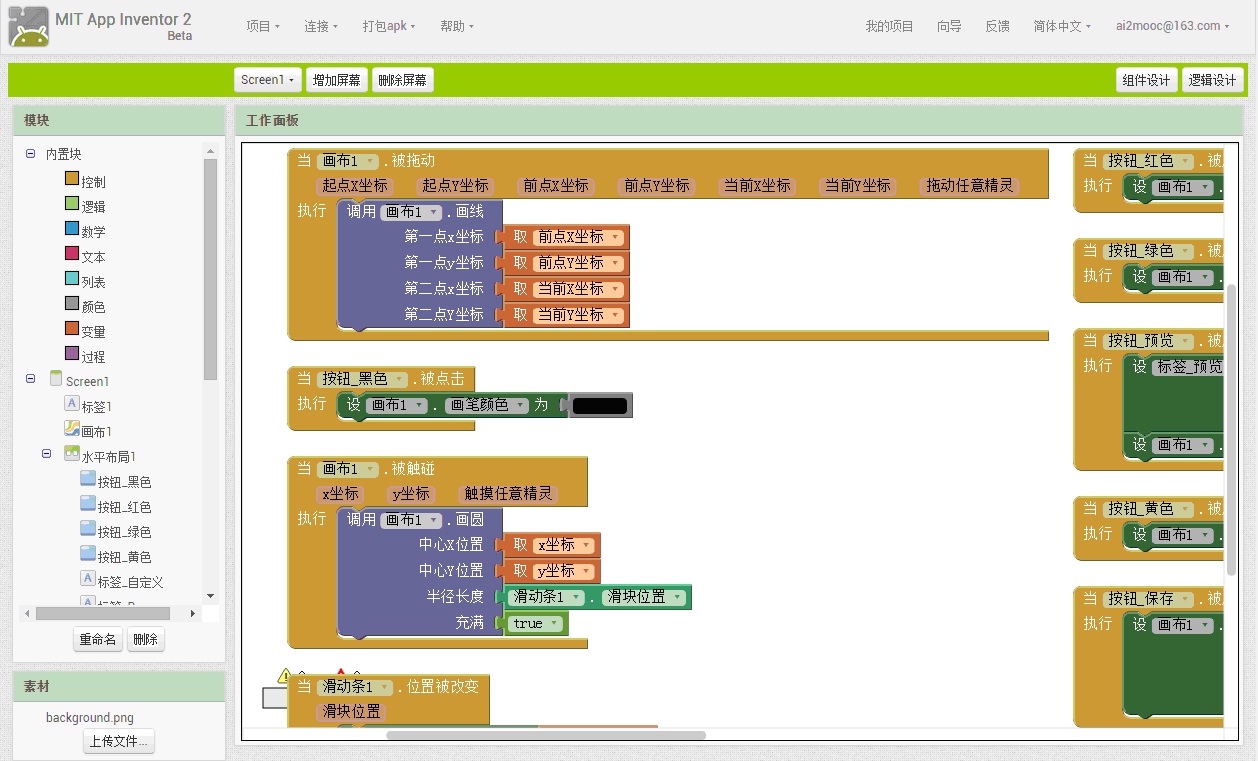Select the 颜色 block category swatch
Viewport: 1258px width, 761px height.
click(x=72, y=304)
